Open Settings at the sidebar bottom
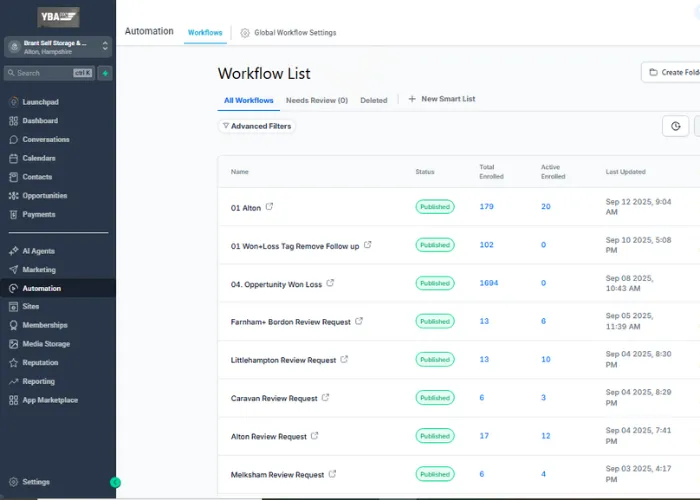Screen dimensions: 700x500 tap(36, 482)
